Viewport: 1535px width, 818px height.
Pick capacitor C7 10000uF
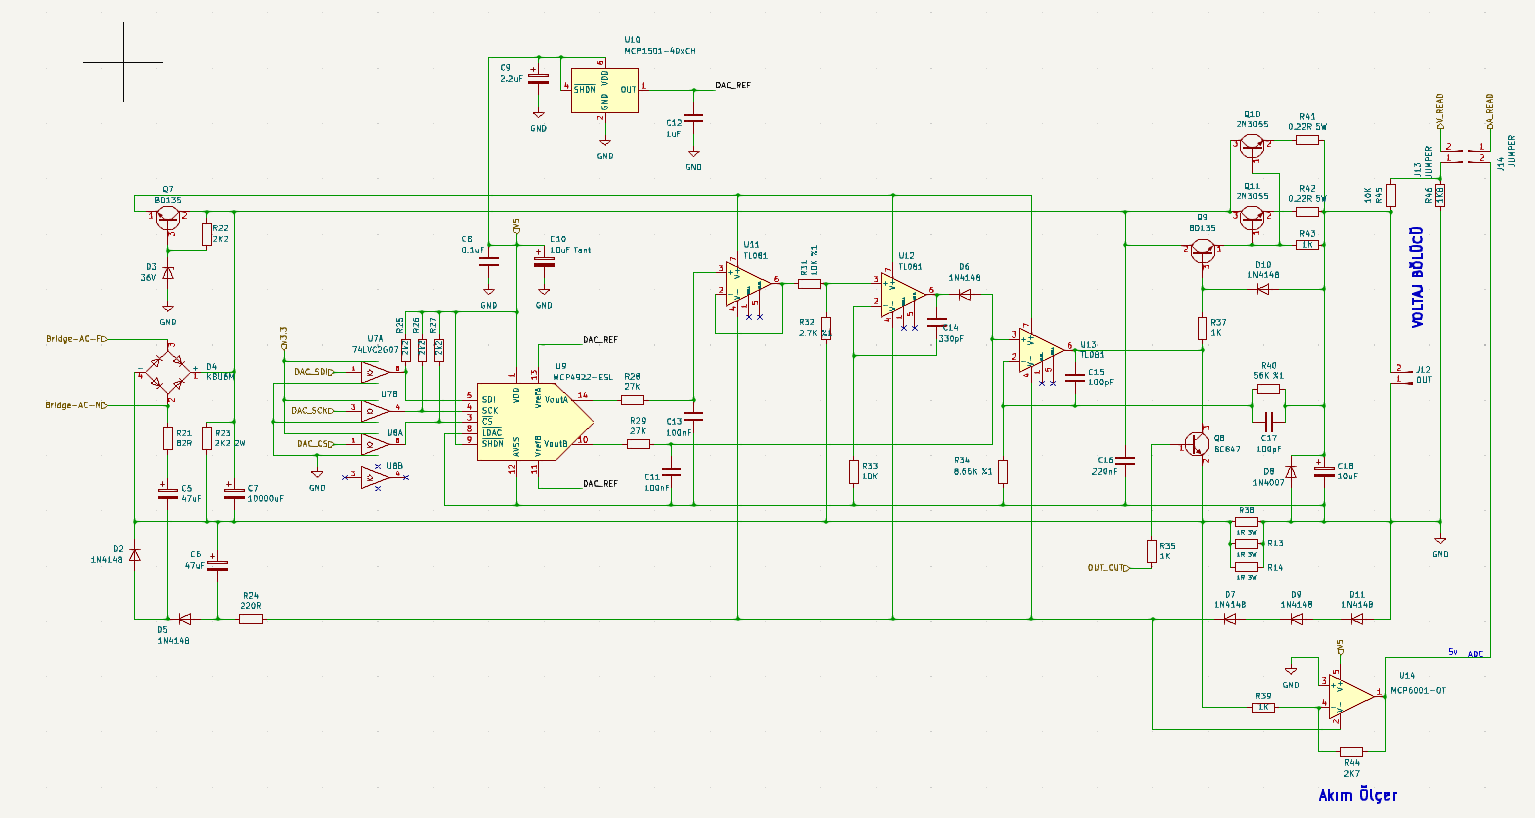pos(234,492)
